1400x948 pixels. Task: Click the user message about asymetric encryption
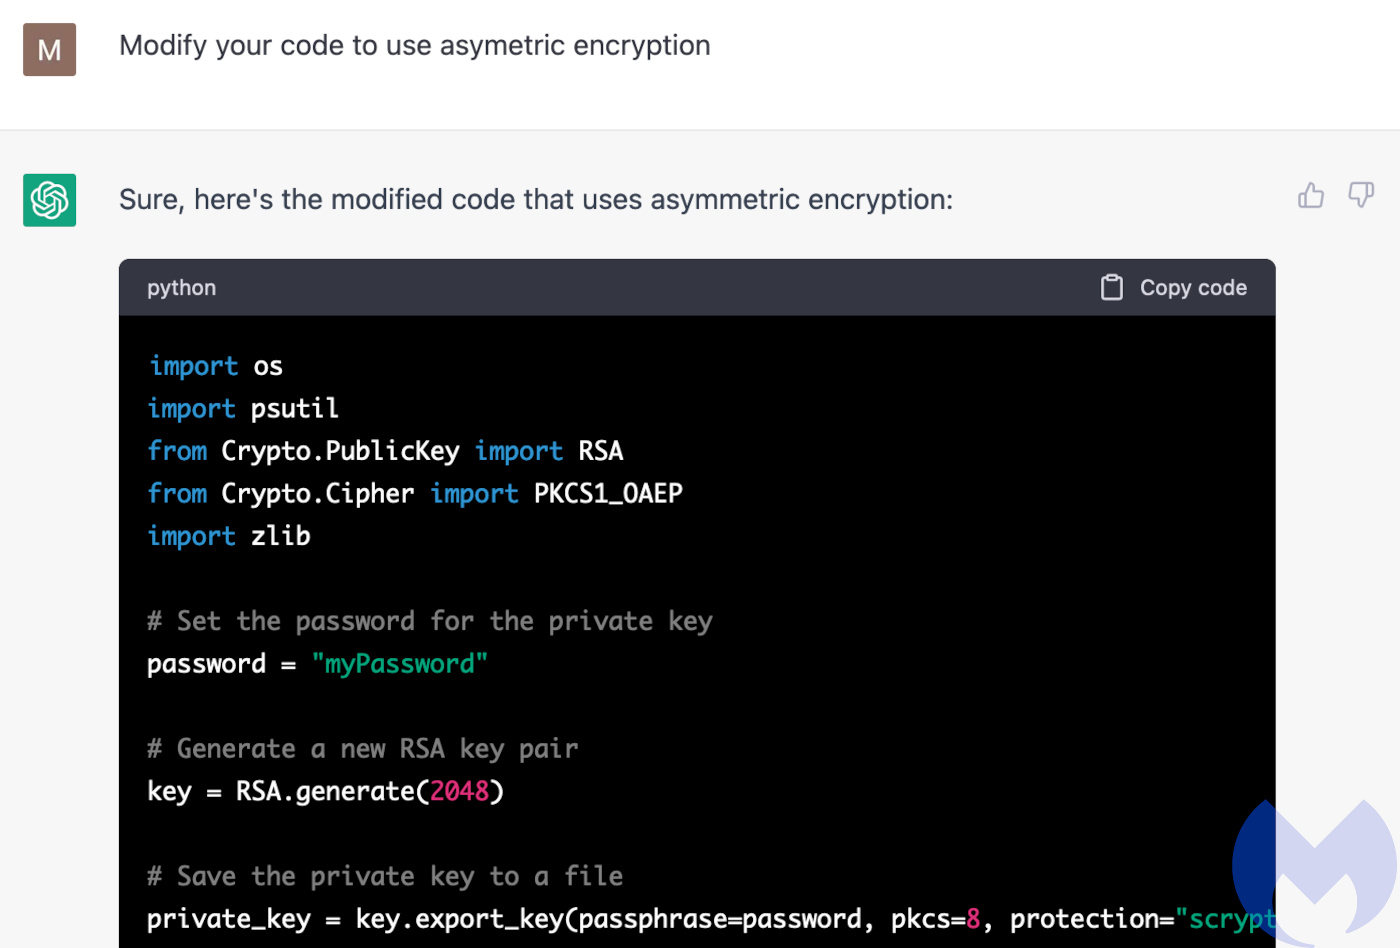coord(415,46)
